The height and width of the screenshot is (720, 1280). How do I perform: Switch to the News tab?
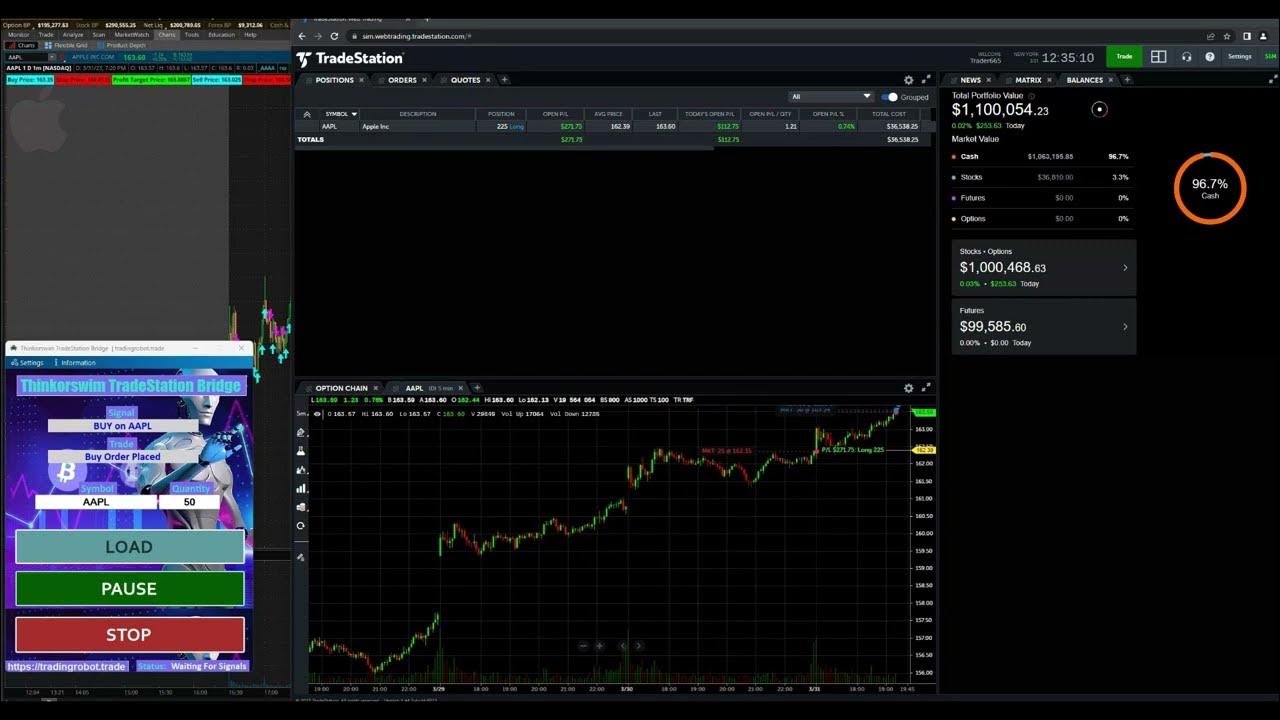[971, 80]
